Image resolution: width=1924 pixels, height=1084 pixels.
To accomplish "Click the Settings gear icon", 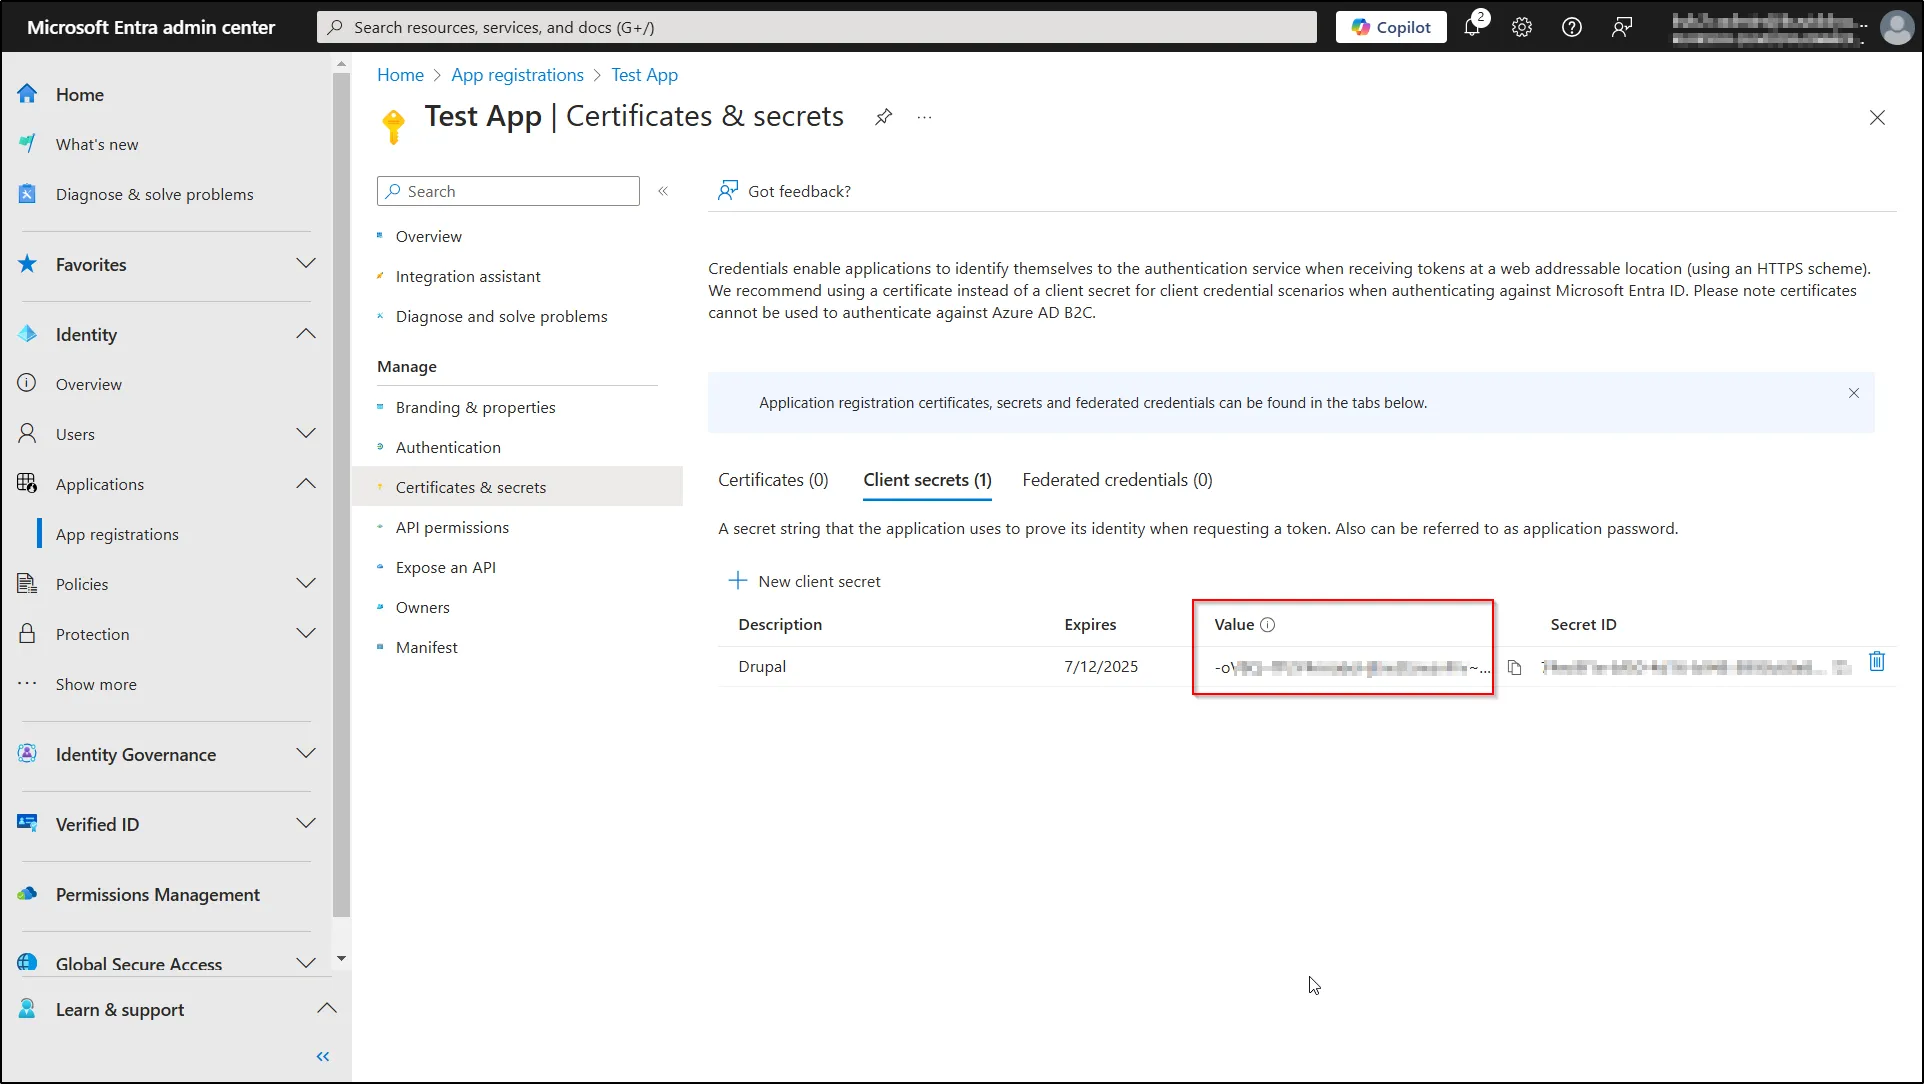I will coord(1522,26).
